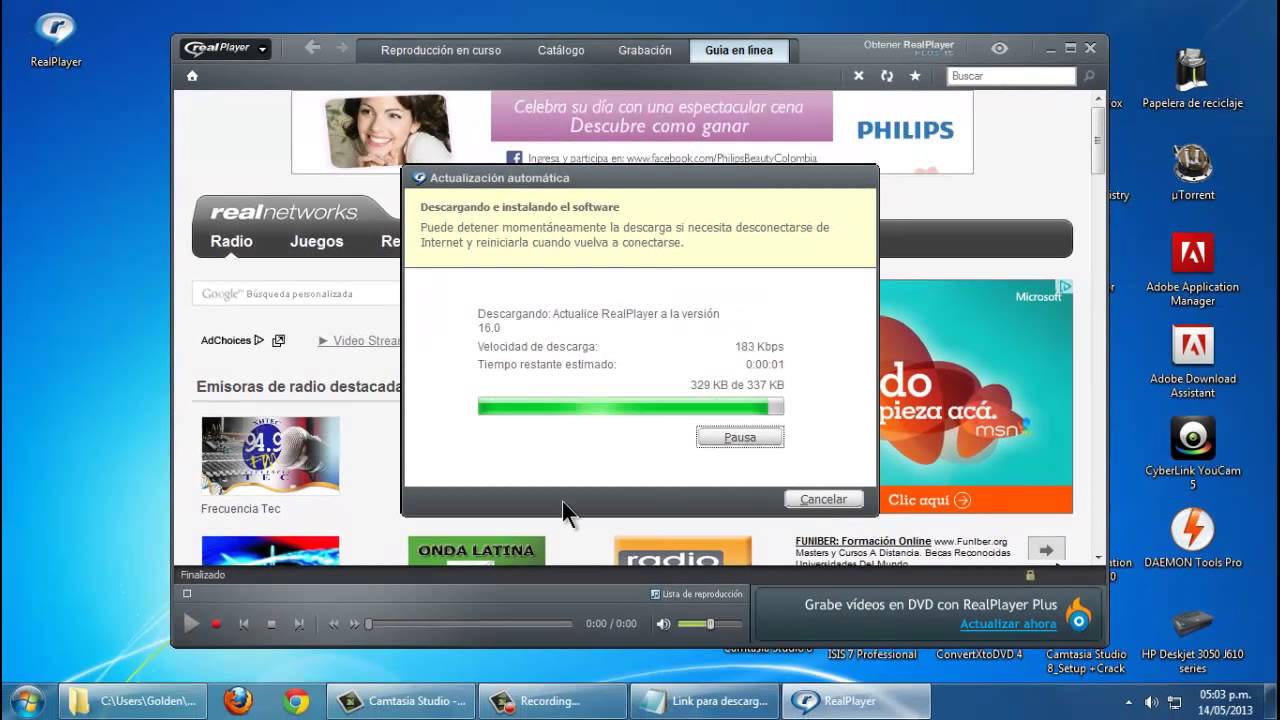Open the Grabación tab

[645, 50]
